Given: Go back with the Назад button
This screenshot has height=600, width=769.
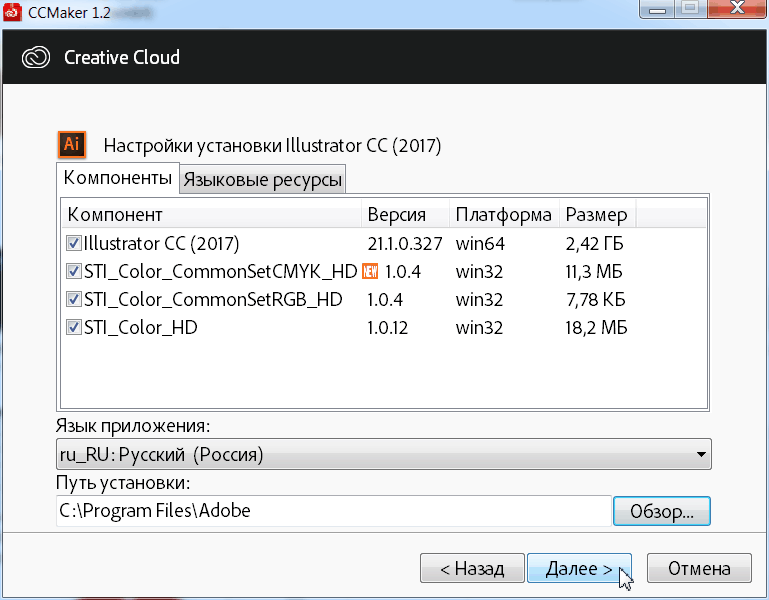Looking at the screenshot, I should (x=472, y=568).
